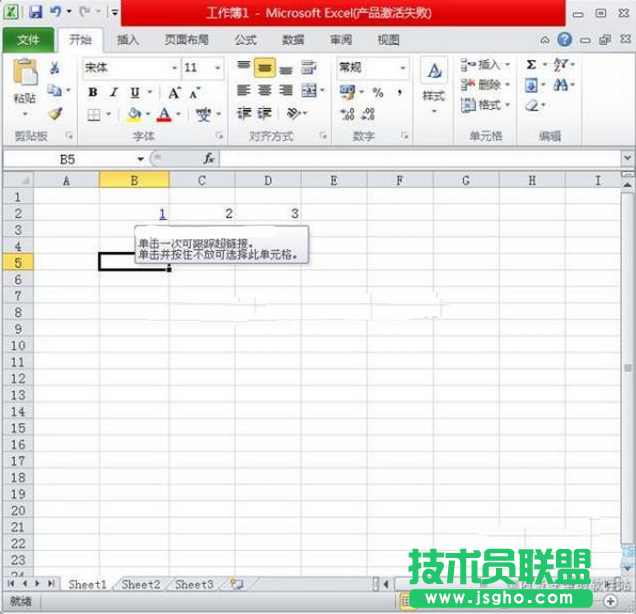
Task: Decrease decimal places
Action: pyautogui.click(x=368, y=114)
